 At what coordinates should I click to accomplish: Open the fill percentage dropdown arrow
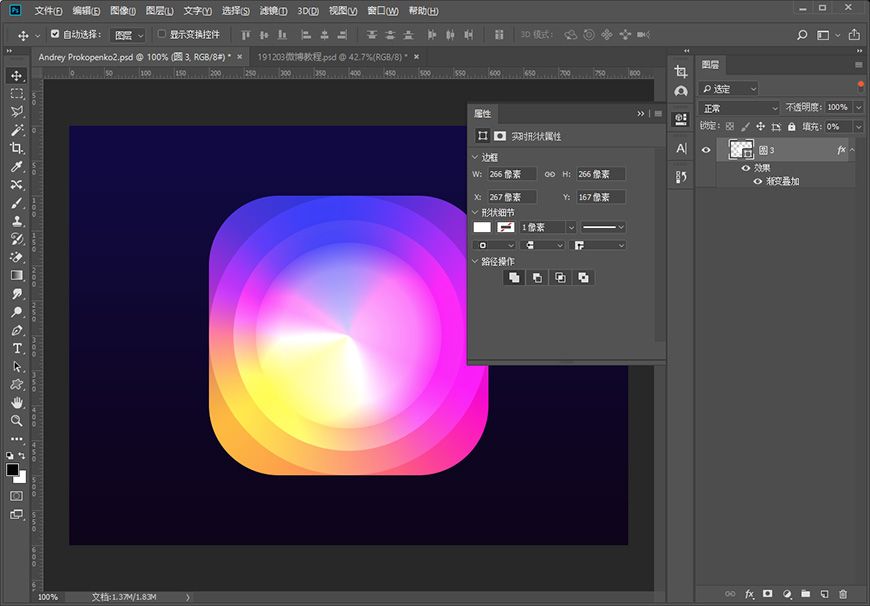859,127
